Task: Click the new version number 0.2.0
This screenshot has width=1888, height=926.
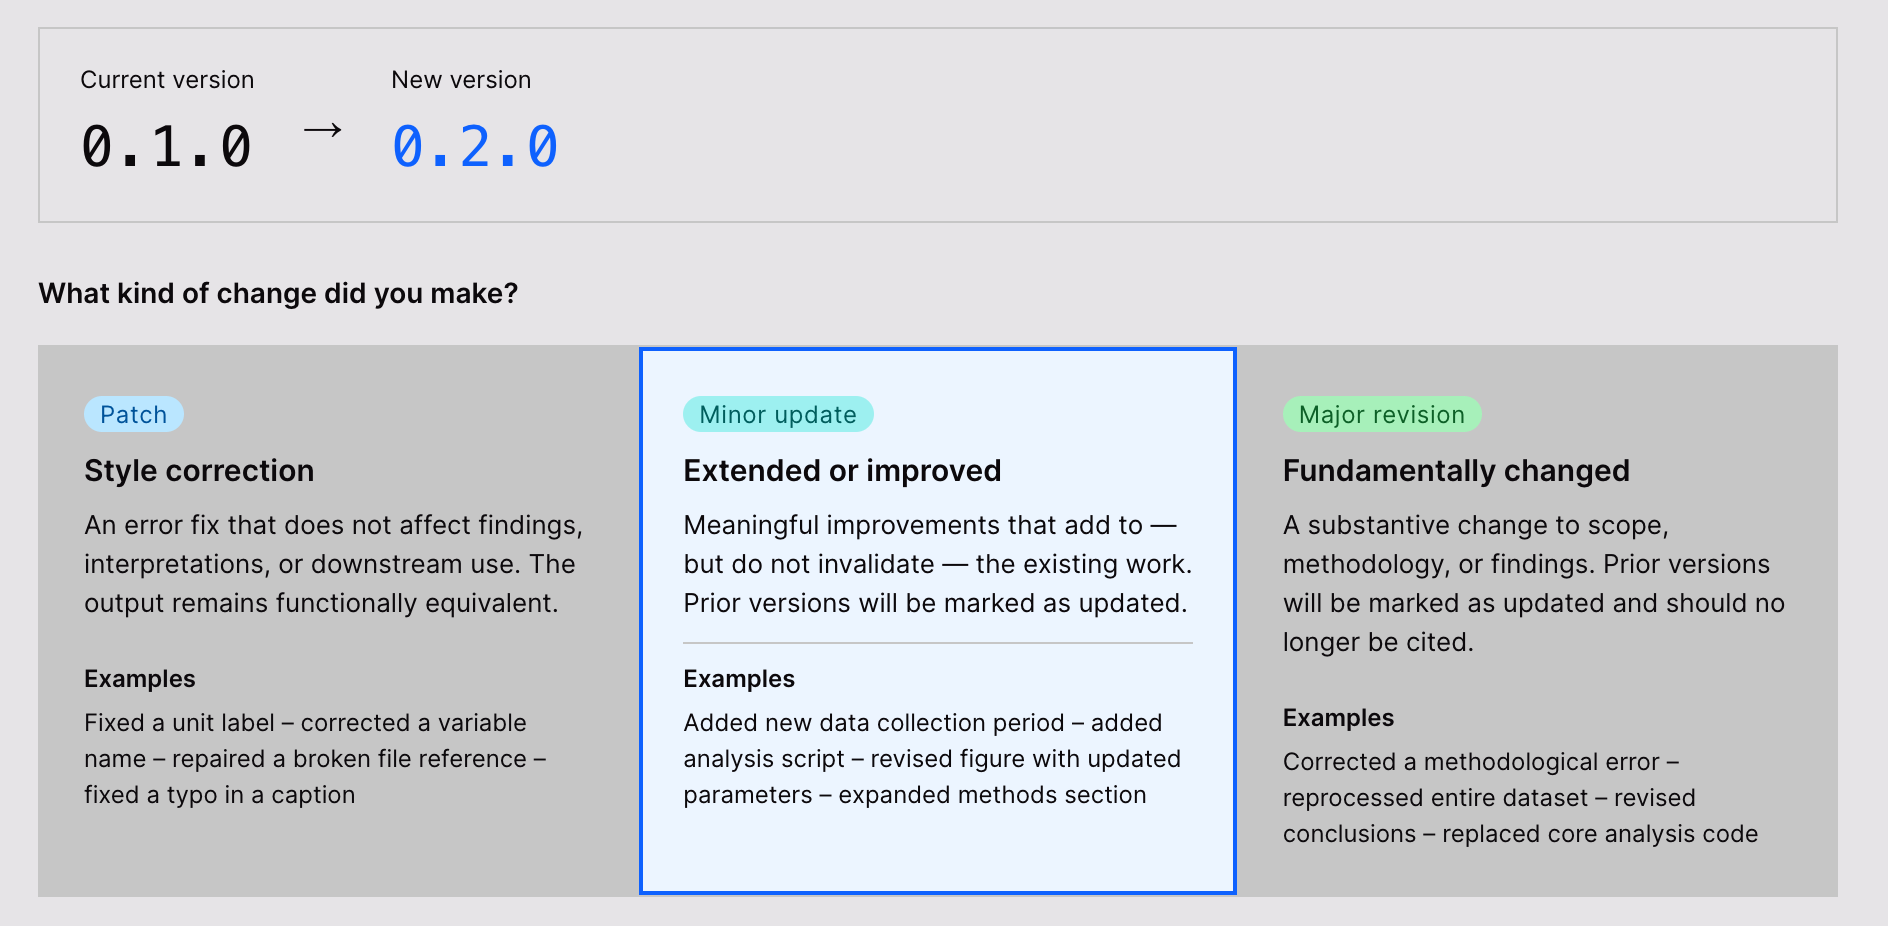Action: (x=475, y=147)
